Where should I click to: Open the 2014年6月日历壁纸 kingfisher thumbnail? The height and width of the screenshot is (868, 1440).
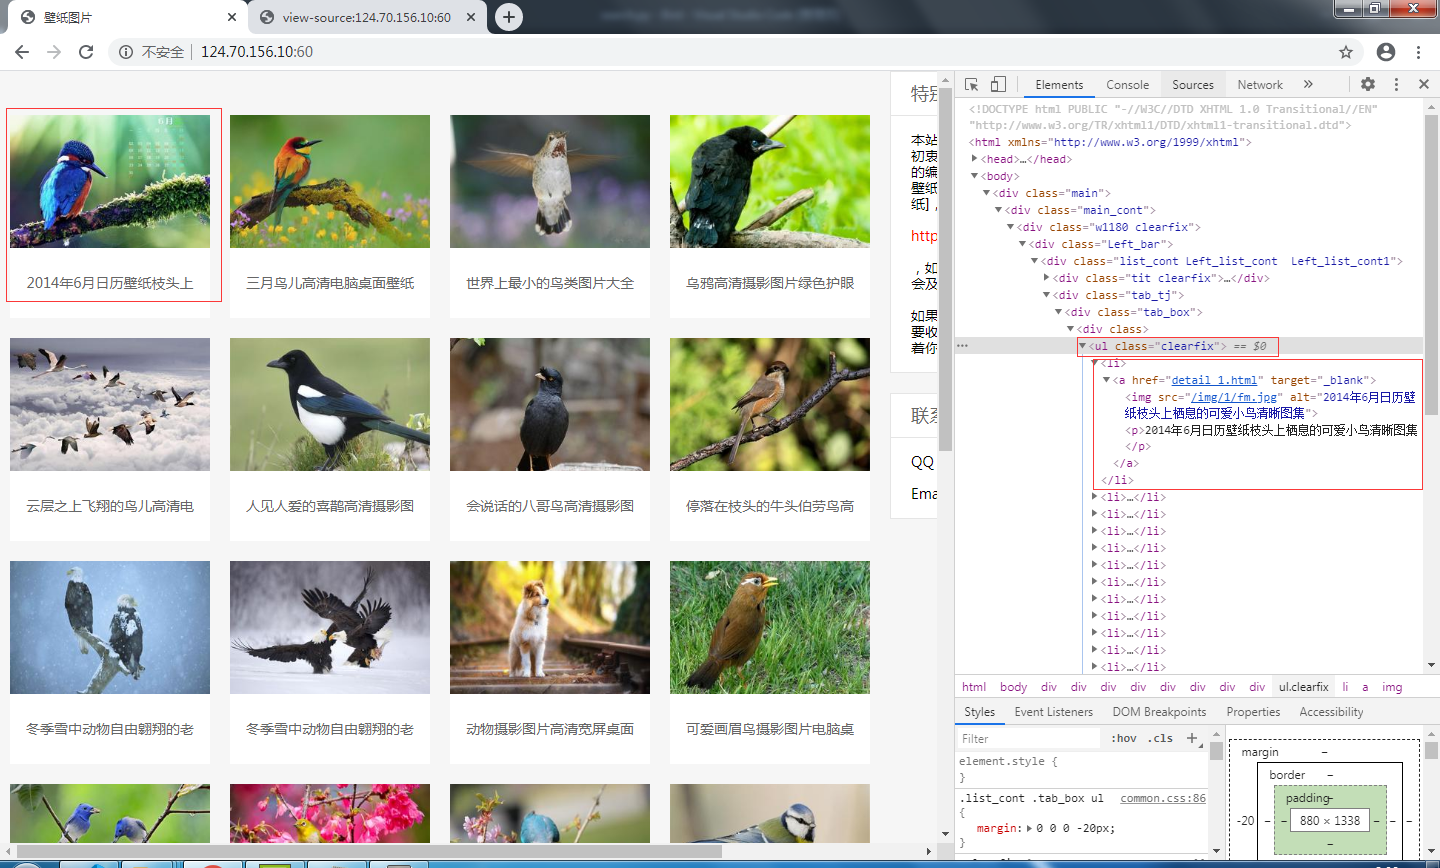110,181
